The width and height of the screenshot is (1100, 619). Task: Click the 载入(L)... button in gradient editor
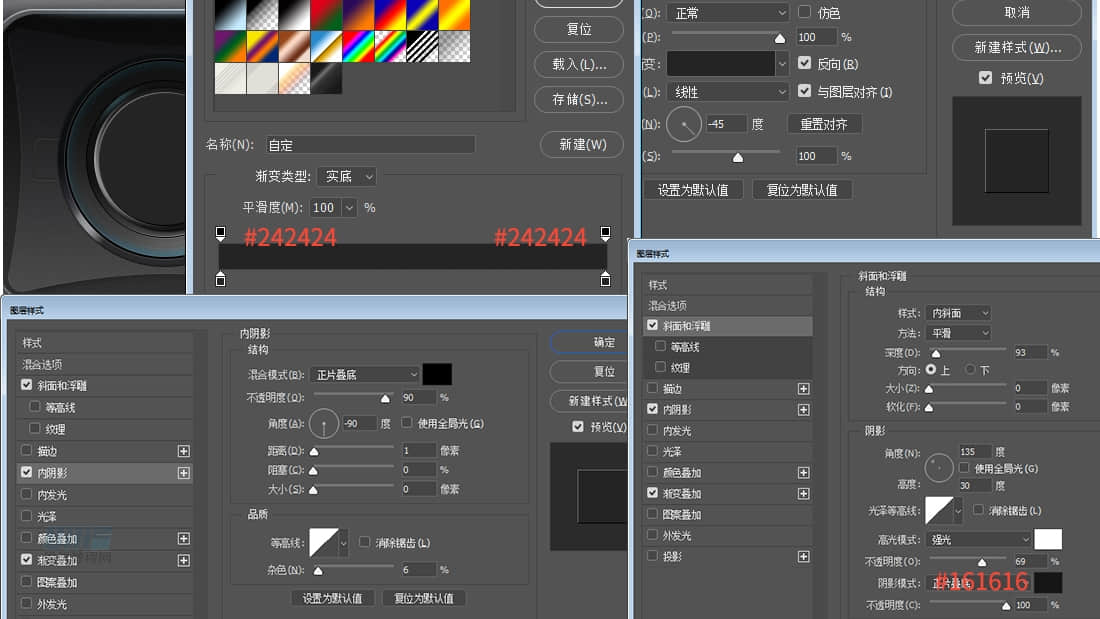point(579,65)
